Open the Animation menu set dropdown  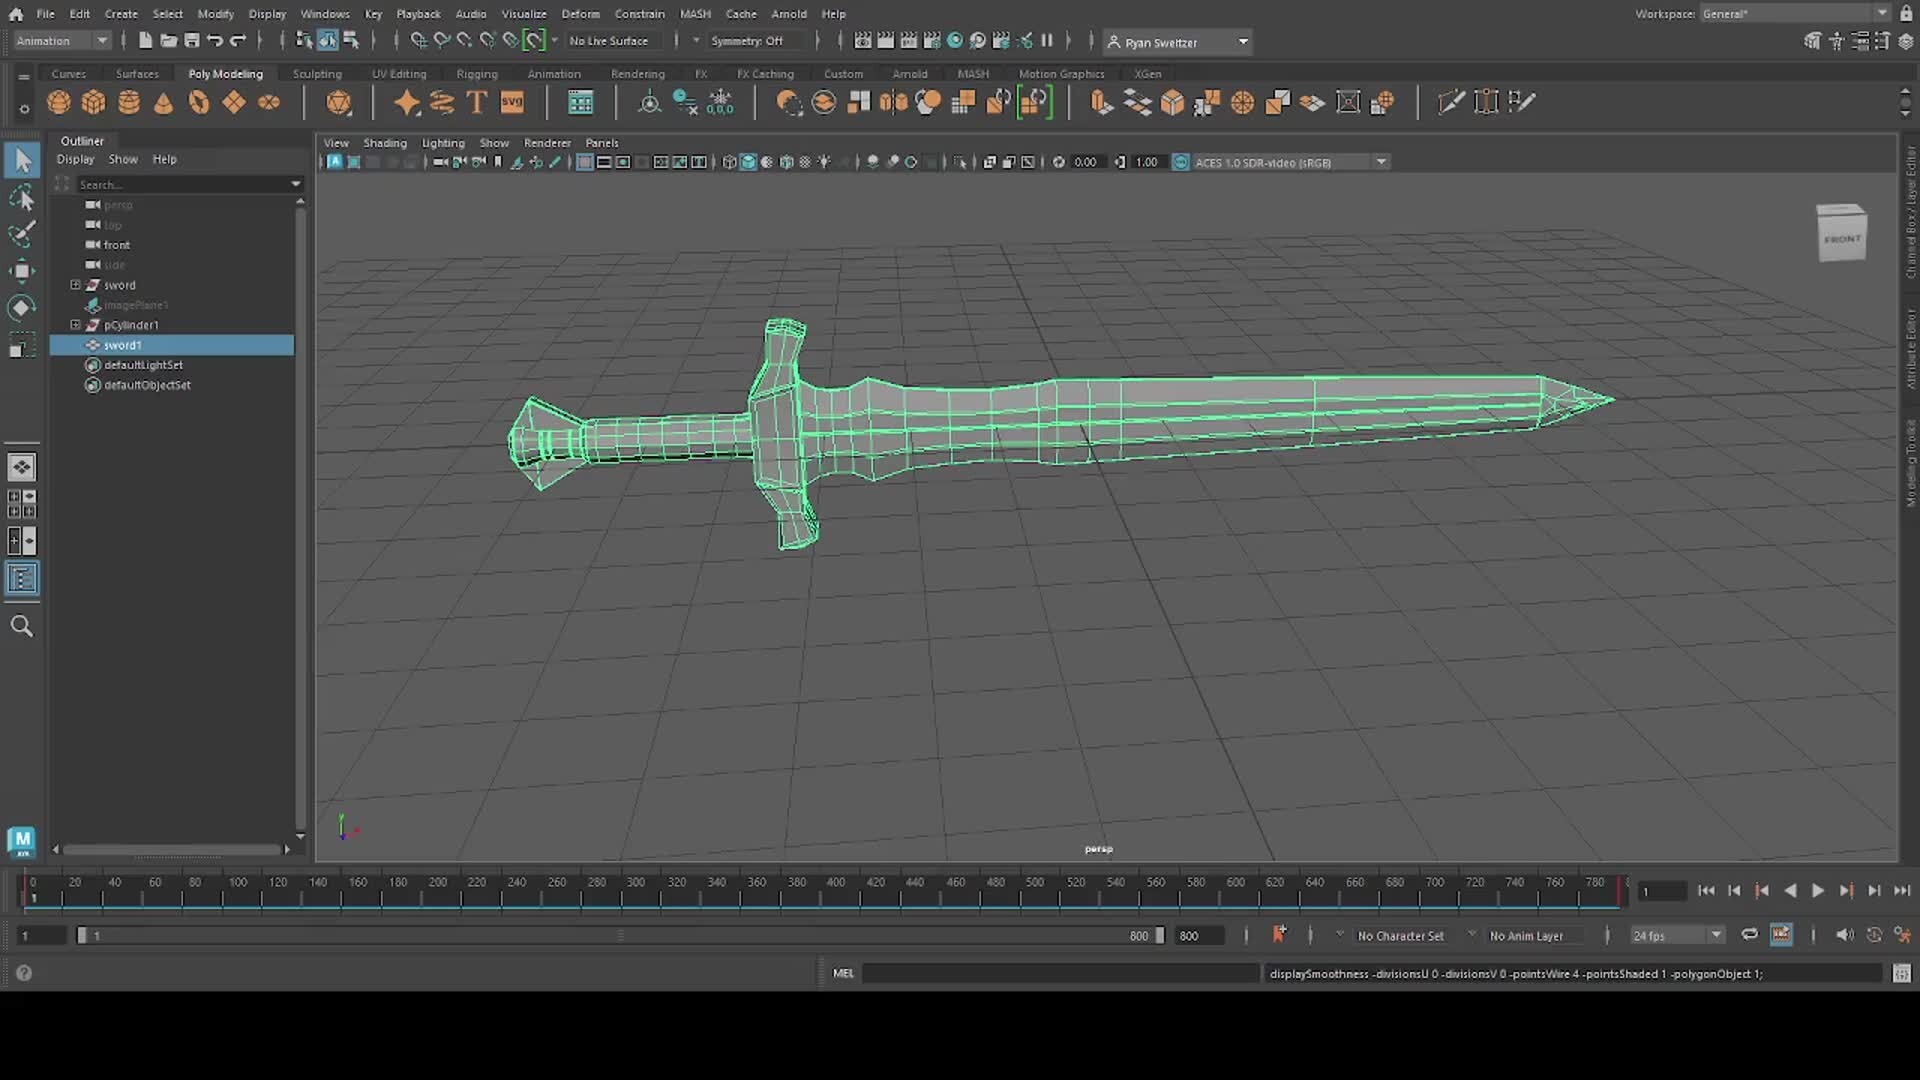pyautogui.click(x=60, y=40)
